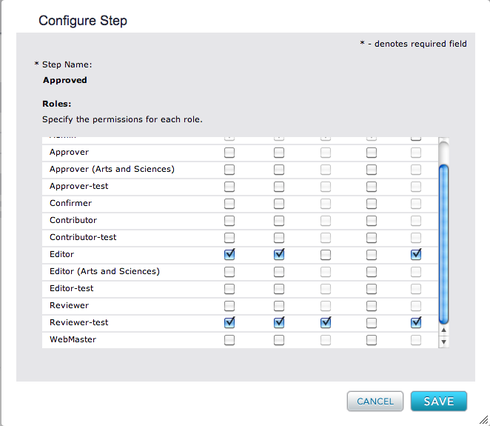
Task: Click the scrollbar up arrow in roles list
Action: 443,330
